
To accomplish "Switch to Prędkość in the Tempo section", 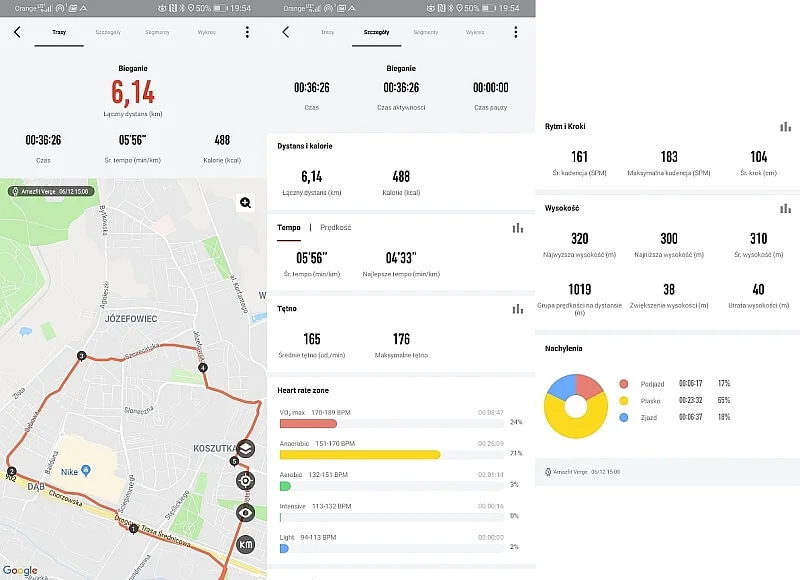I will point(336,228).
